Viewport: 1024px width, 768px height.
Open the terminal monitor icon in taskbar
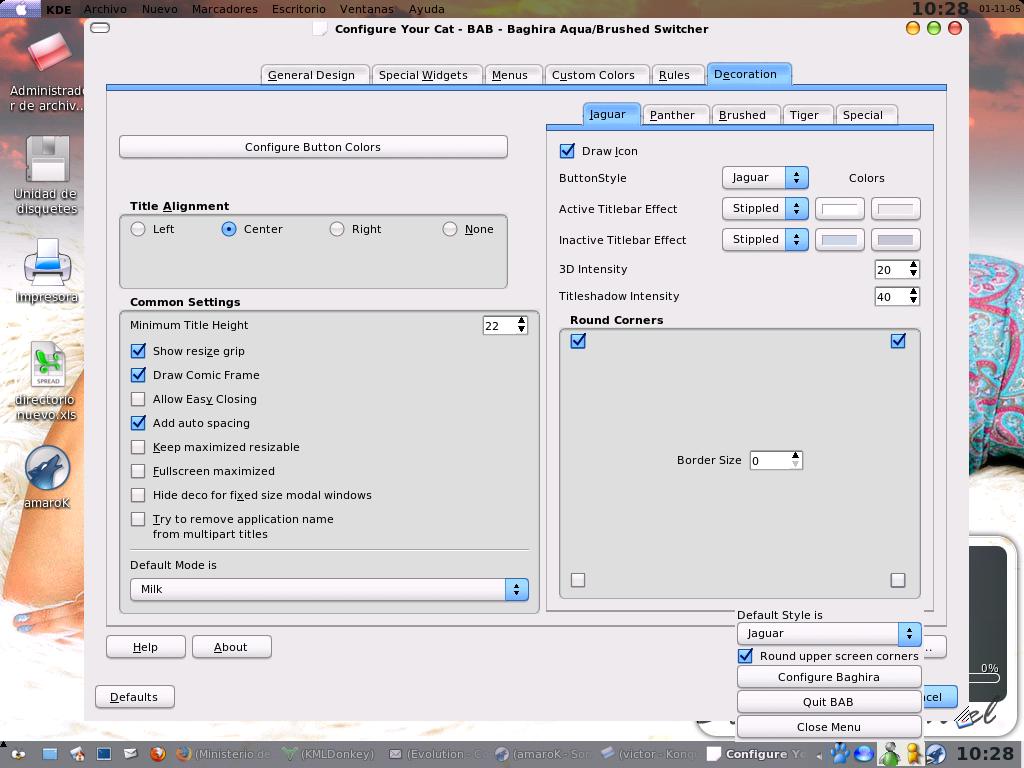click(104, 754)
